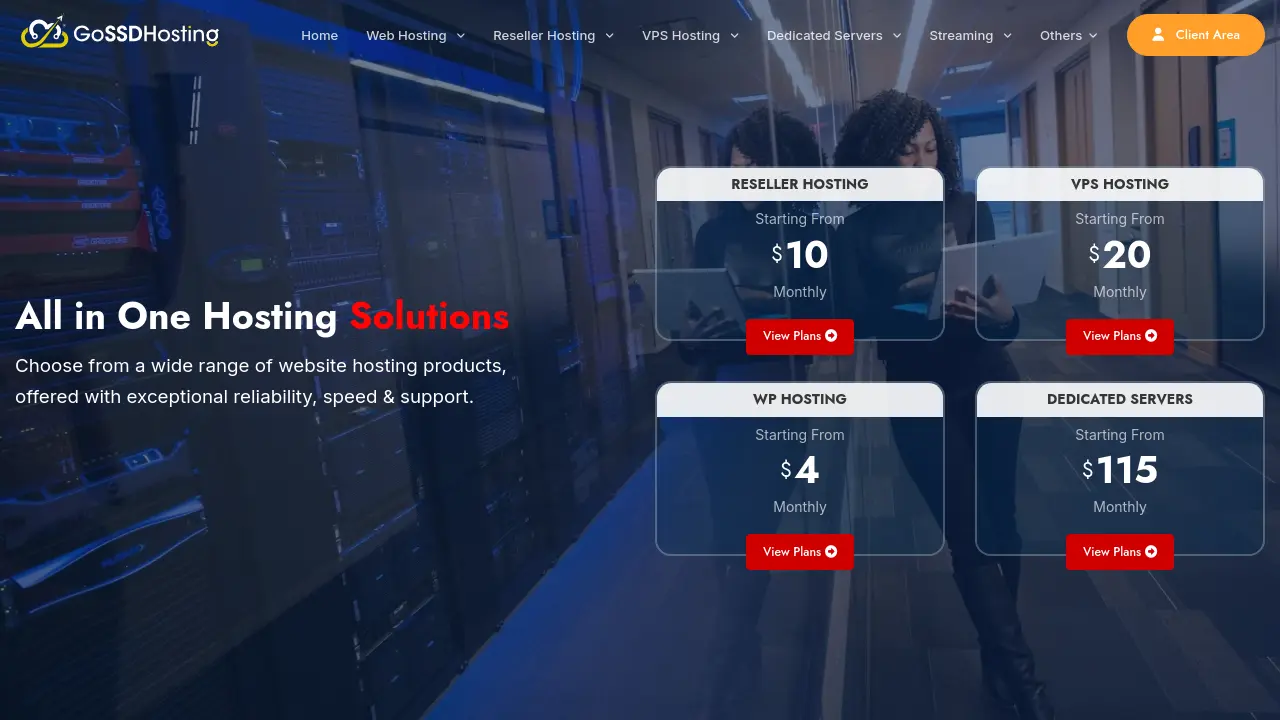Expand the Dedicated Servers dropdown
Screen dimensions: 1280x720
(x=896, y=35)
